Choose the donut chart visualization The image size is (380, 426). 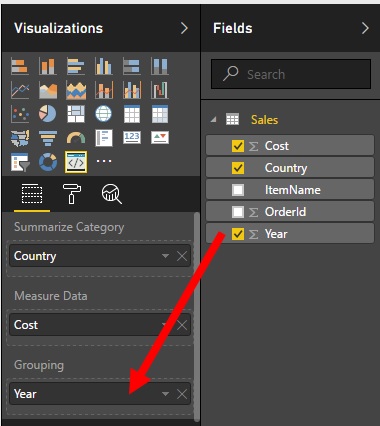48,162
